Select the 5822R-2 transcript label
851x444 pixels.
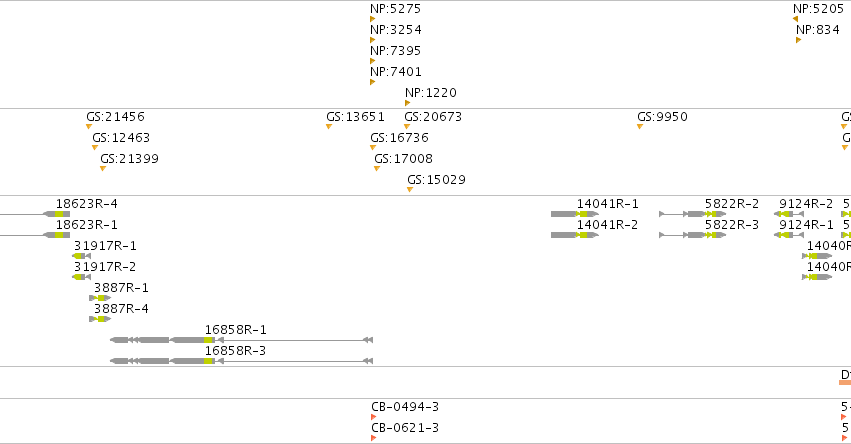click(x=732, y=204)
